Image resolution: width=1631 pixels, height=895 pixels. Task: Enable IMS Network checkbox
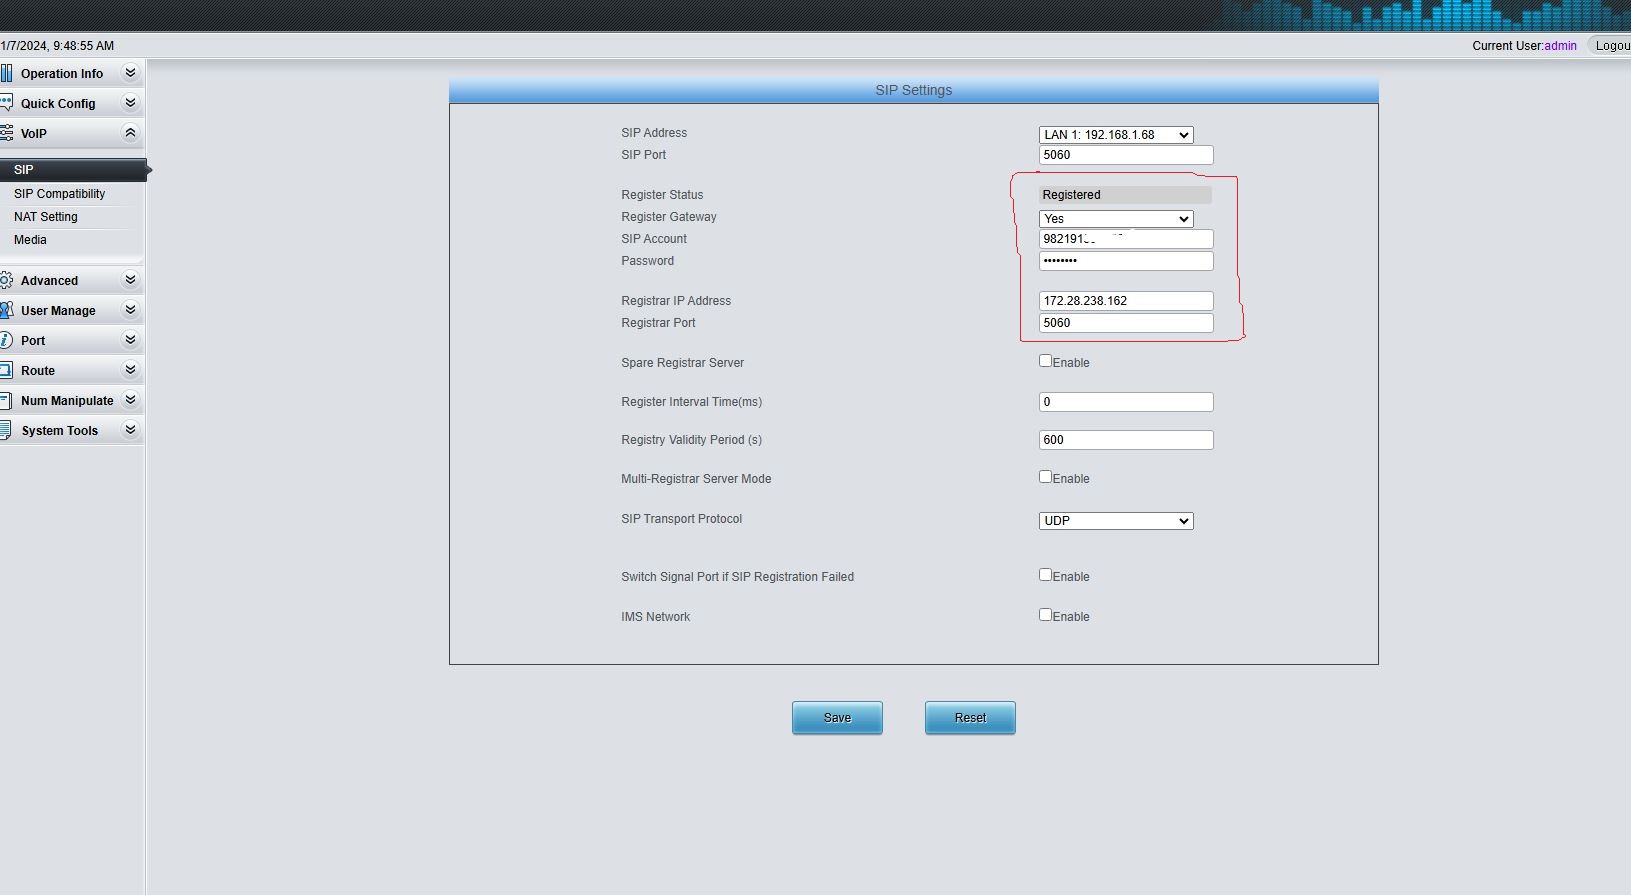[1045, 615]
